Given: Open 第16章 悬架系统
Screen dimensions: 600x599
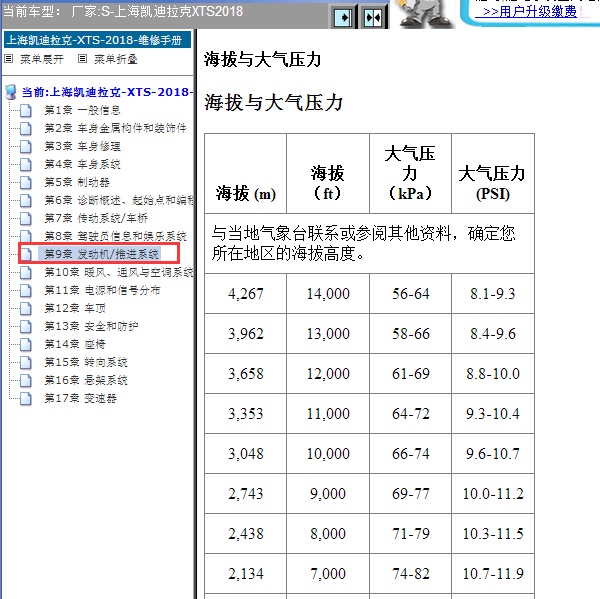Looking at the screenshot, I should pos(86,380).
